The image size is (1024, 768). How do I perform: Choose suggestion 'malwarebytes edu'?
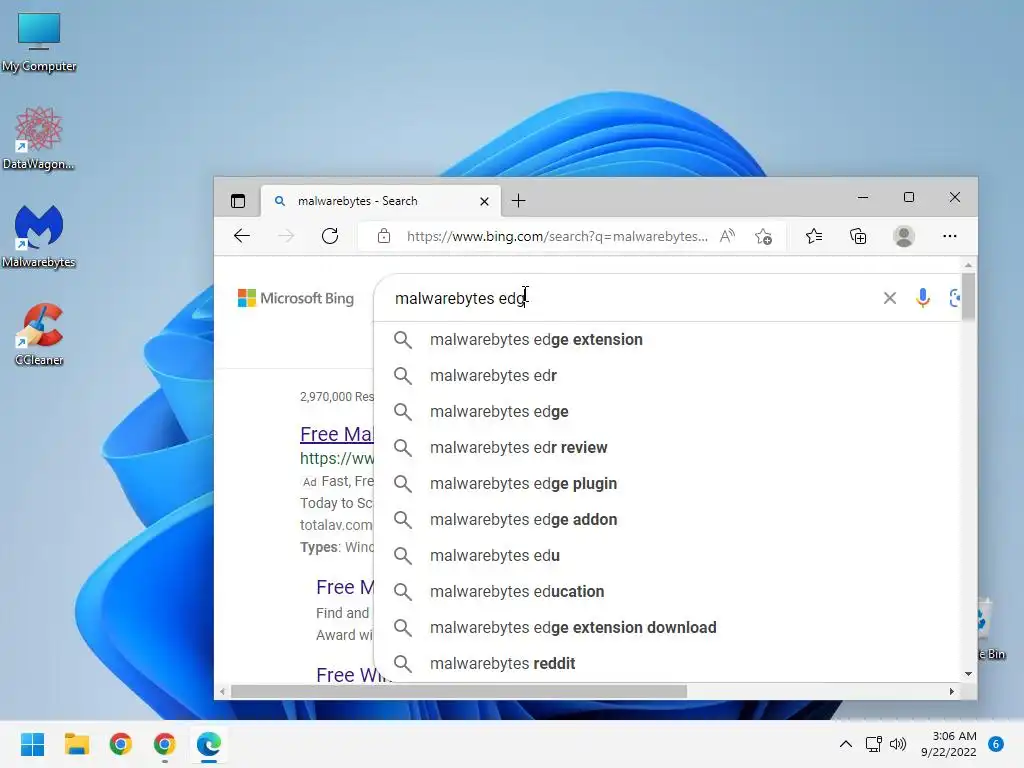667,555
